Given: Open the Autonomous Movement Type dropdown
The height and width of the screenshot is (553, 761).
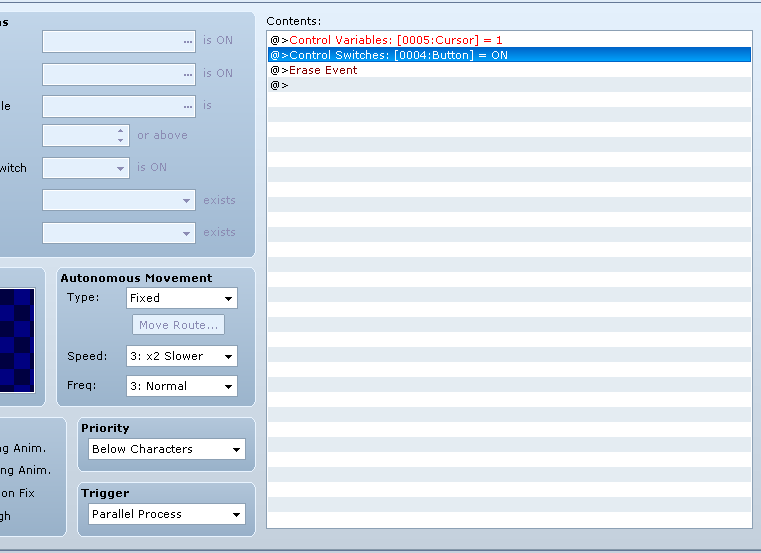Looking at the screenshot, I should point(182,298).
